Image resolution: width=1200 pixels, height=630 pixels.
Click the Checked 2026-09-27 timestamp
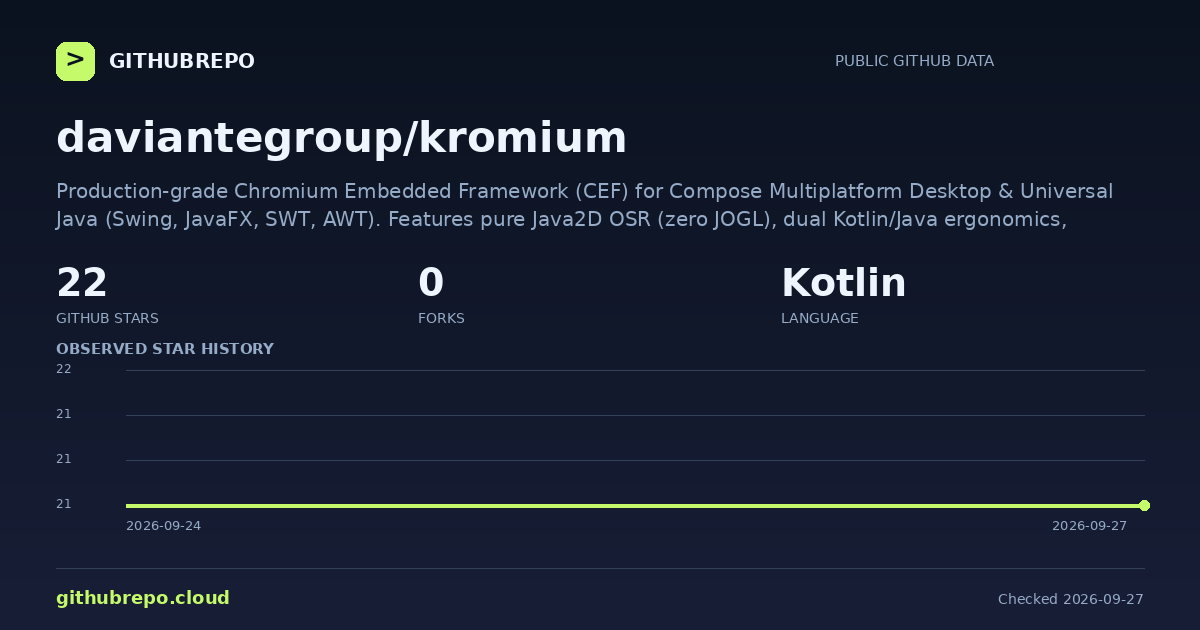pos(1071,599)
